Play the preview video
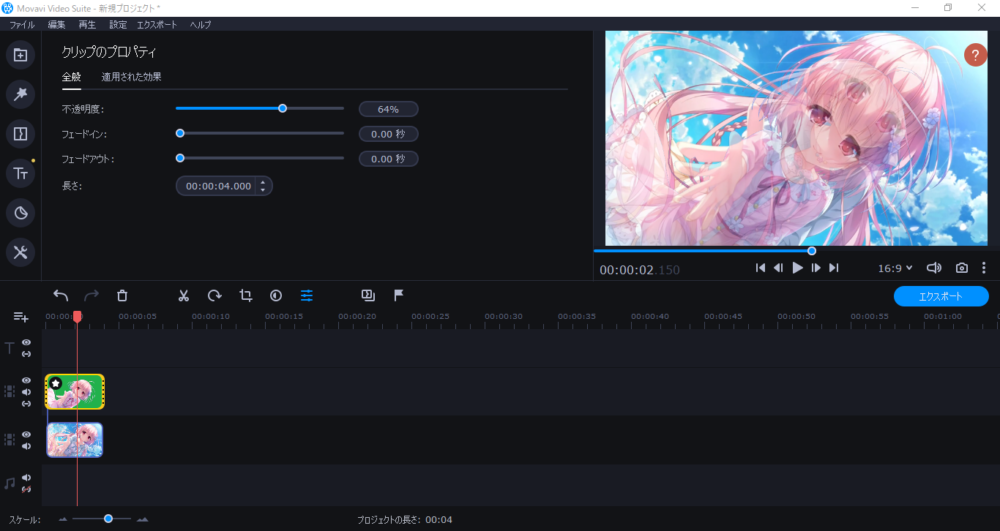This screenshot has width=1000, height=531. click(x=797, y=268)
